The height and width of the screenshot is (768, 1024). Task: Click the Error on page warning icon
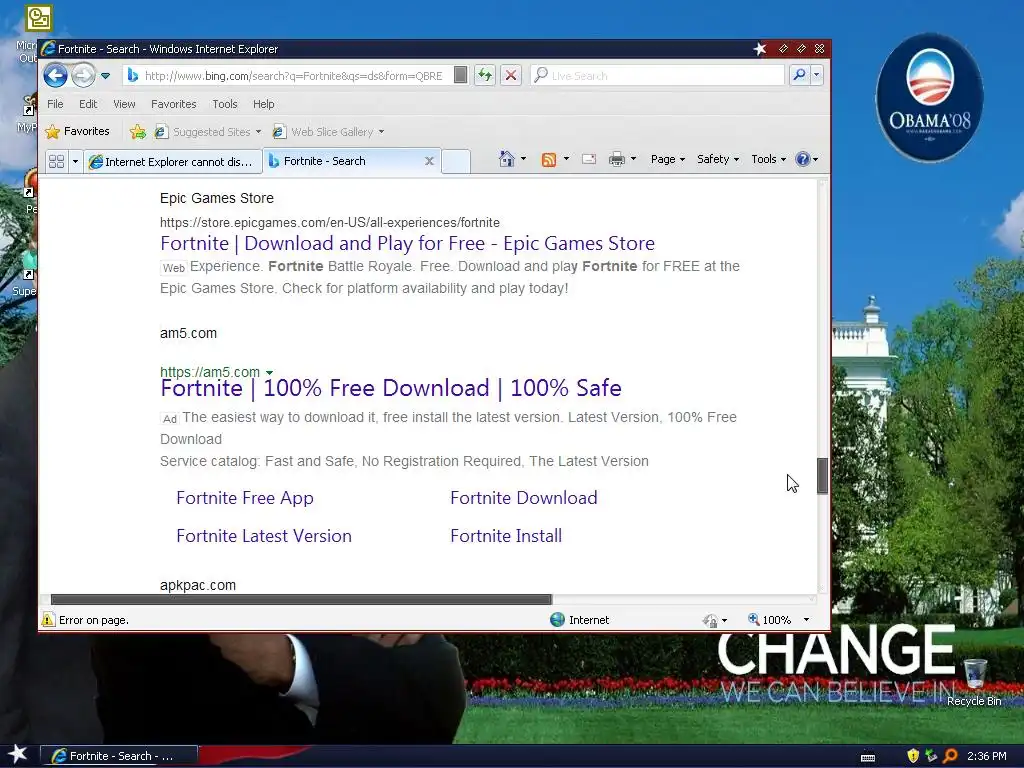(x=48, y=620)
